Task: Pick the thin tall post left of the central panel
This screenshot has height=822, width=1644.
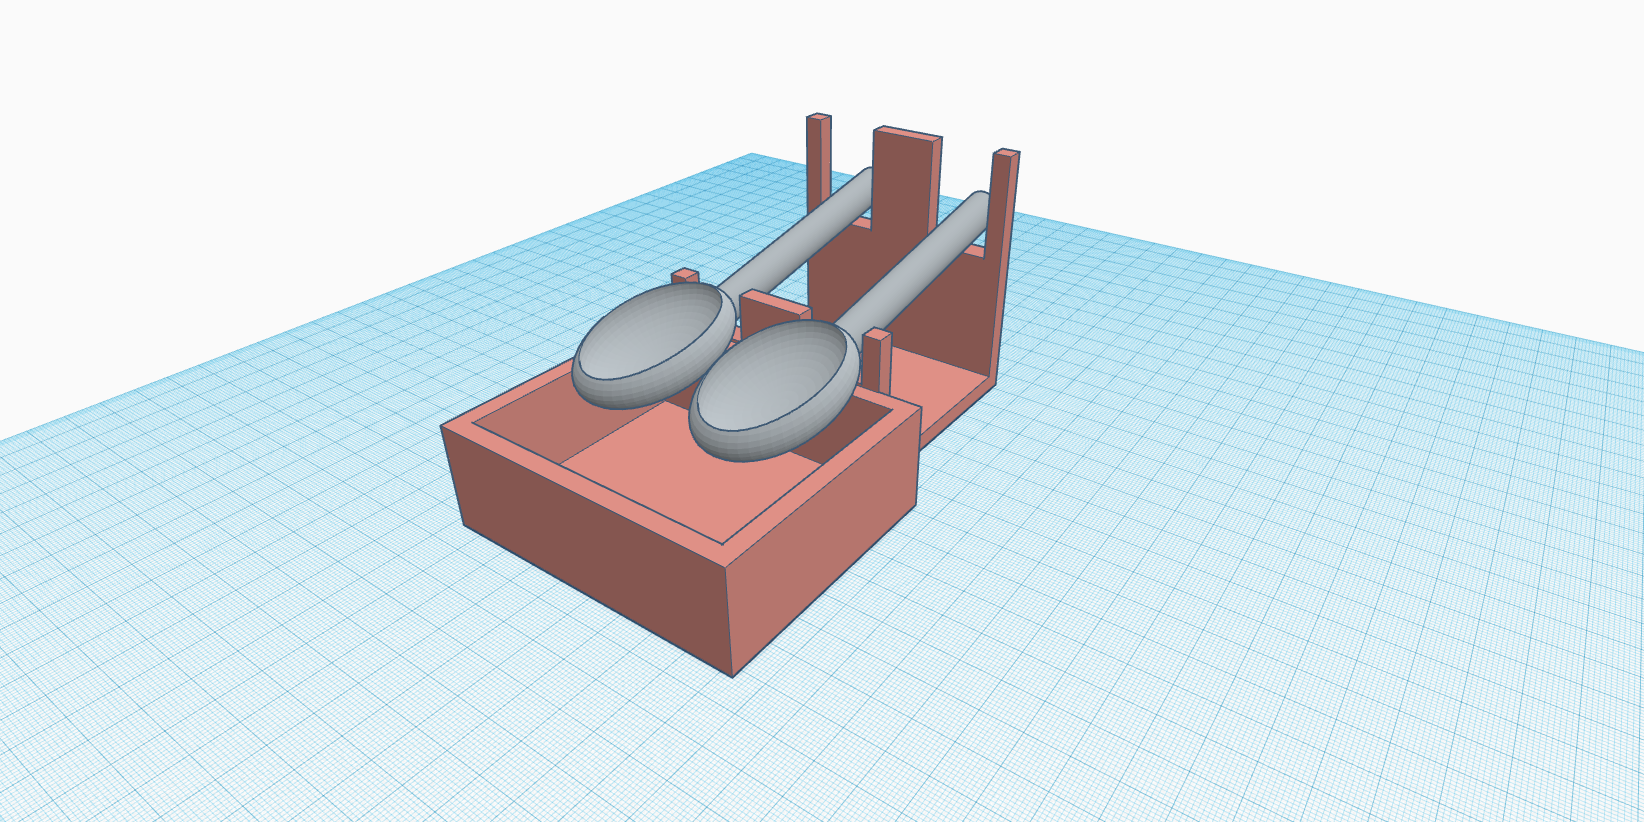Action: pyautogui.click(x=818, y=160)
